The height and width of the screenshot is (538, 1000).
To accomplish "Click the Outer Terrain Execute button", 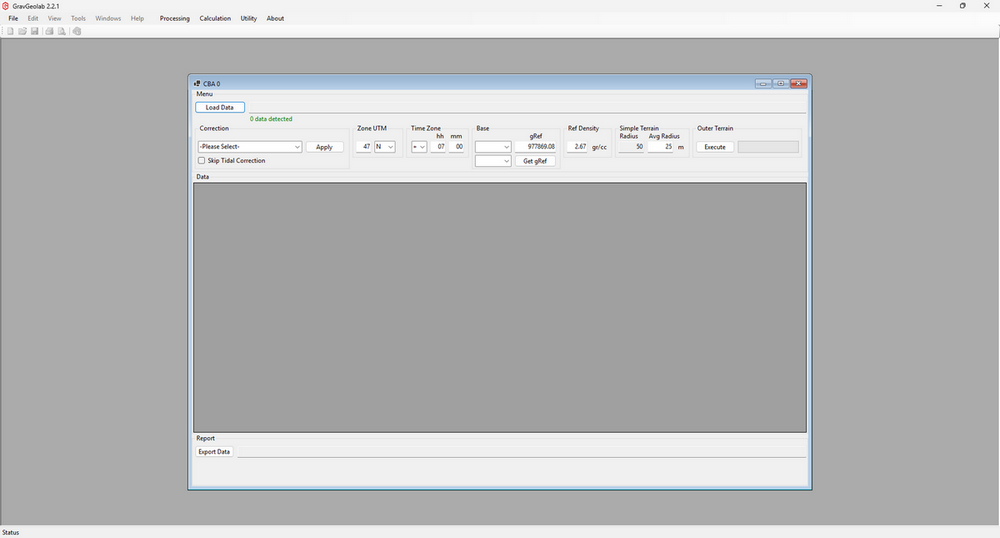I will pos(715,147).
